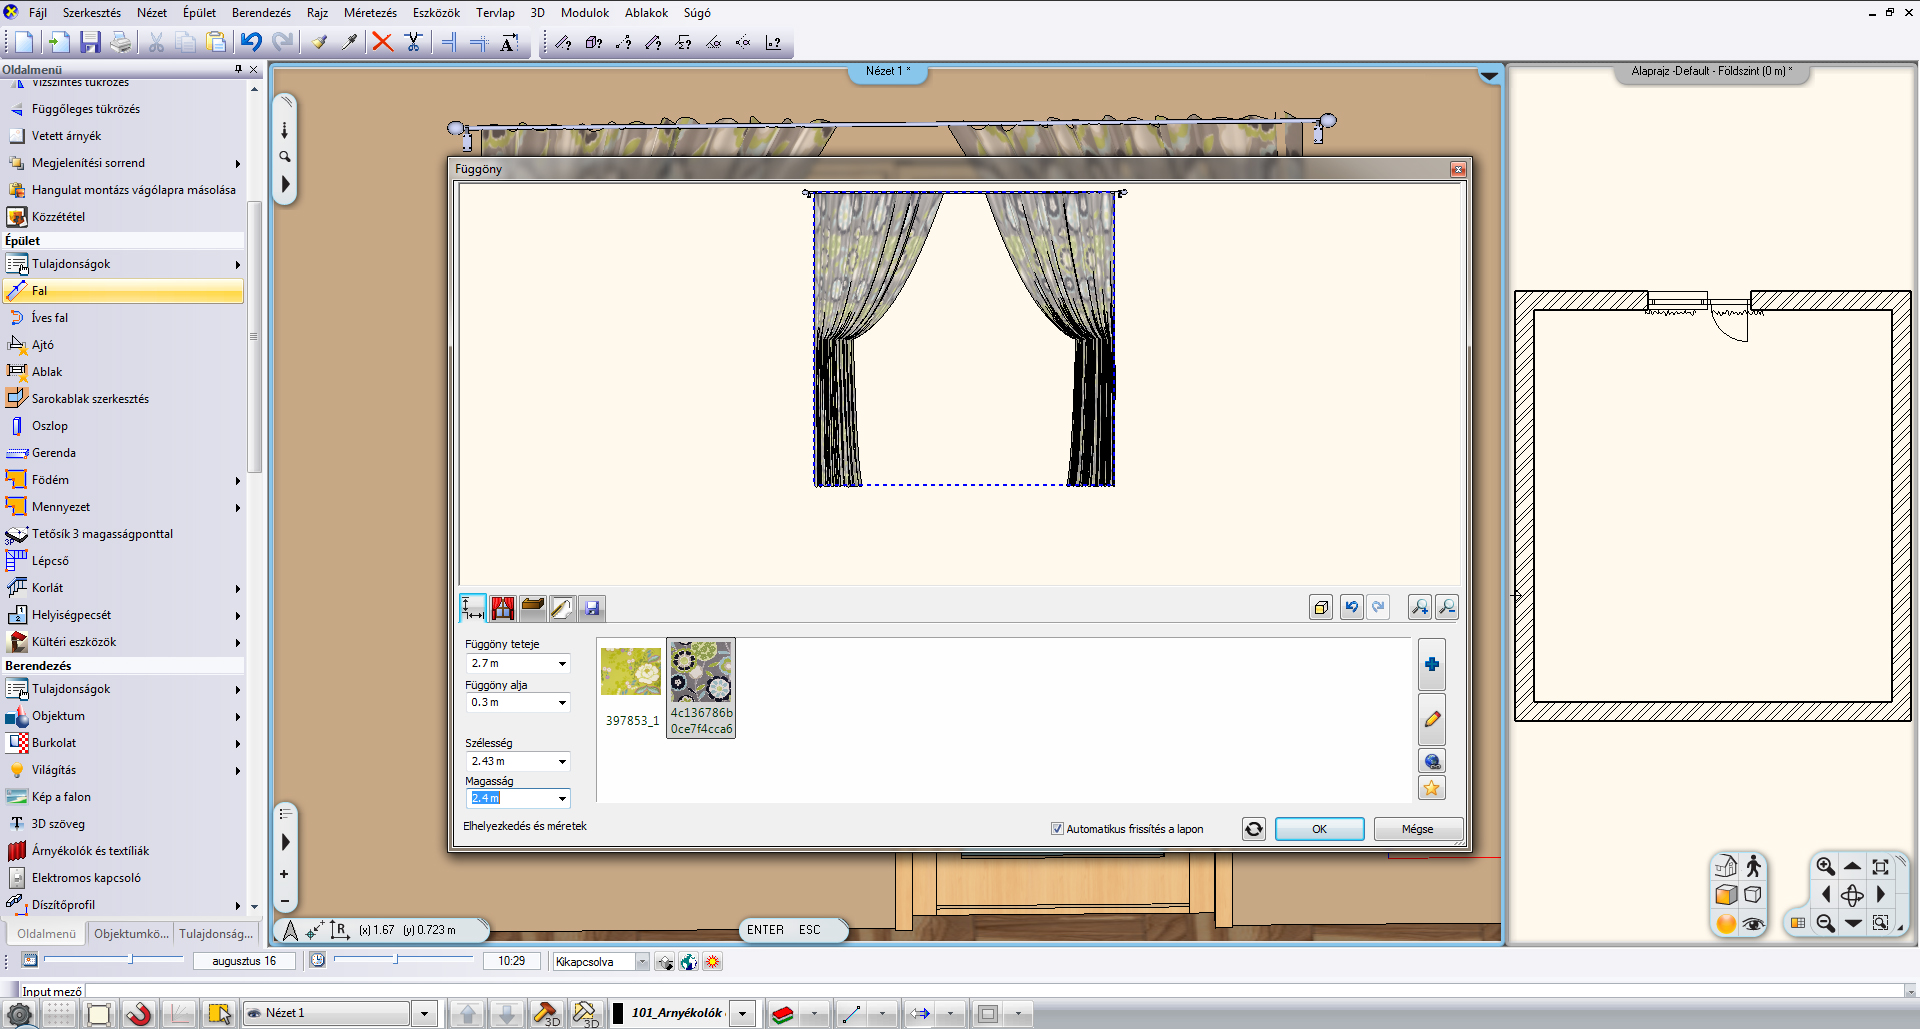The height and width of the screenshot is (1029, 1920).
Task: Toggle the grid dots display button
Action: [59, 1014]
